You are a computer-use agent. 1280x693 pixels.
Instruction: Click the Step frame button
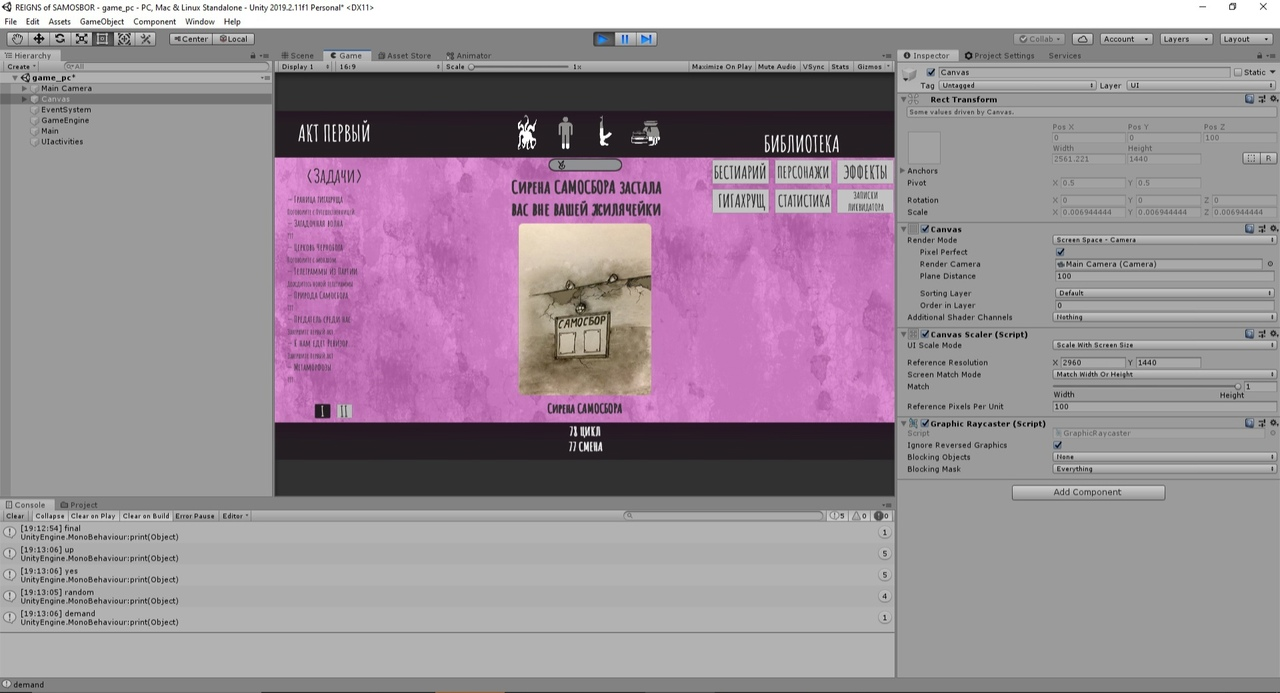coord(647,39)
